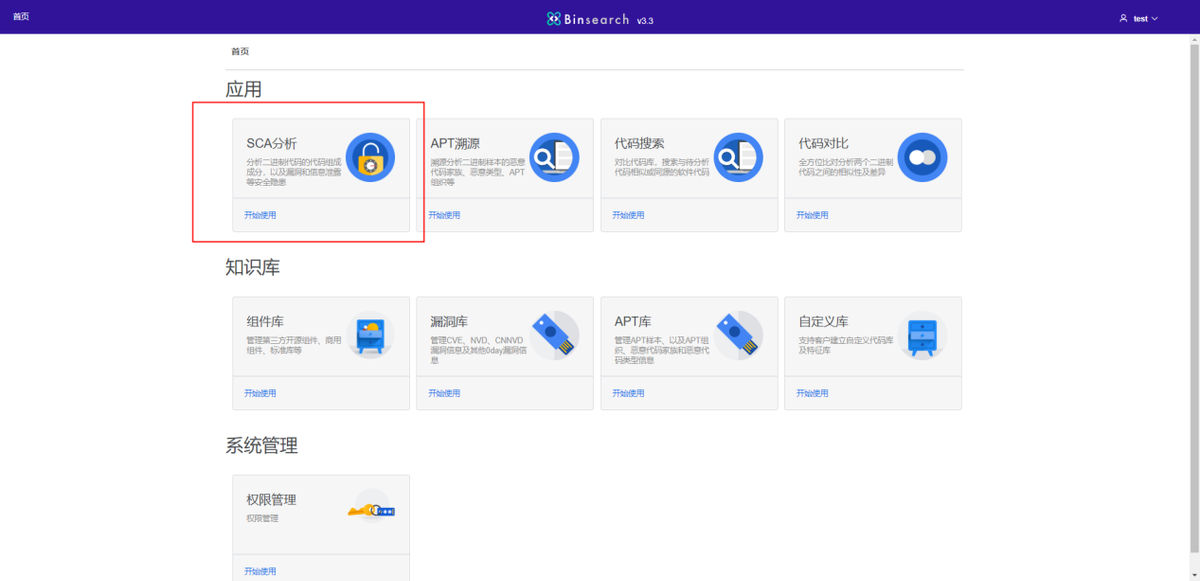Click the SCA分析 lock icon
This screenshot has width=1200, height=581.
point(370,157)
